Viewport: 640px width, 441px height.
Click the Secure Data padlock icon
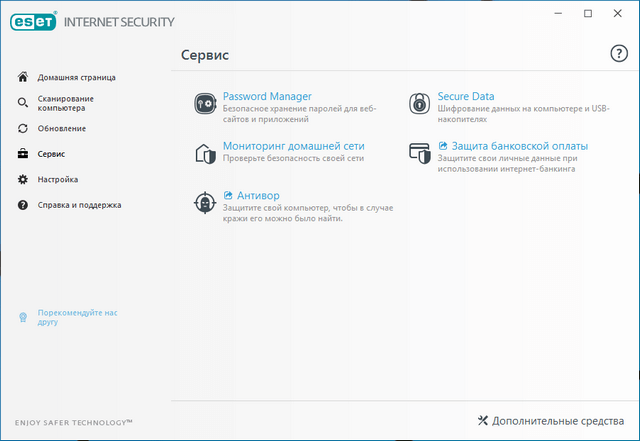pos(420,102)
